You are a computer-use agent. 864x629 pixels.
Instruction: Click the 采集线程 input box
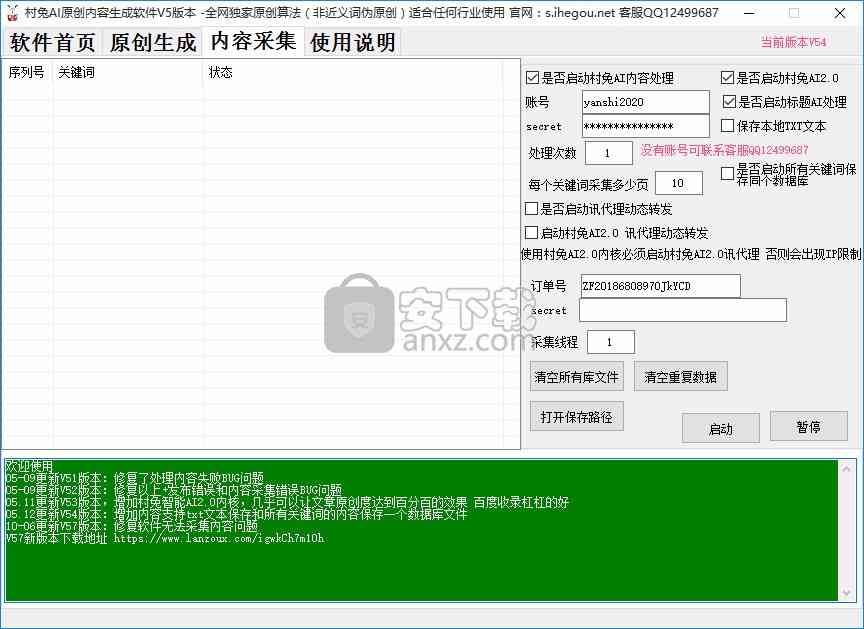[611, 342]
